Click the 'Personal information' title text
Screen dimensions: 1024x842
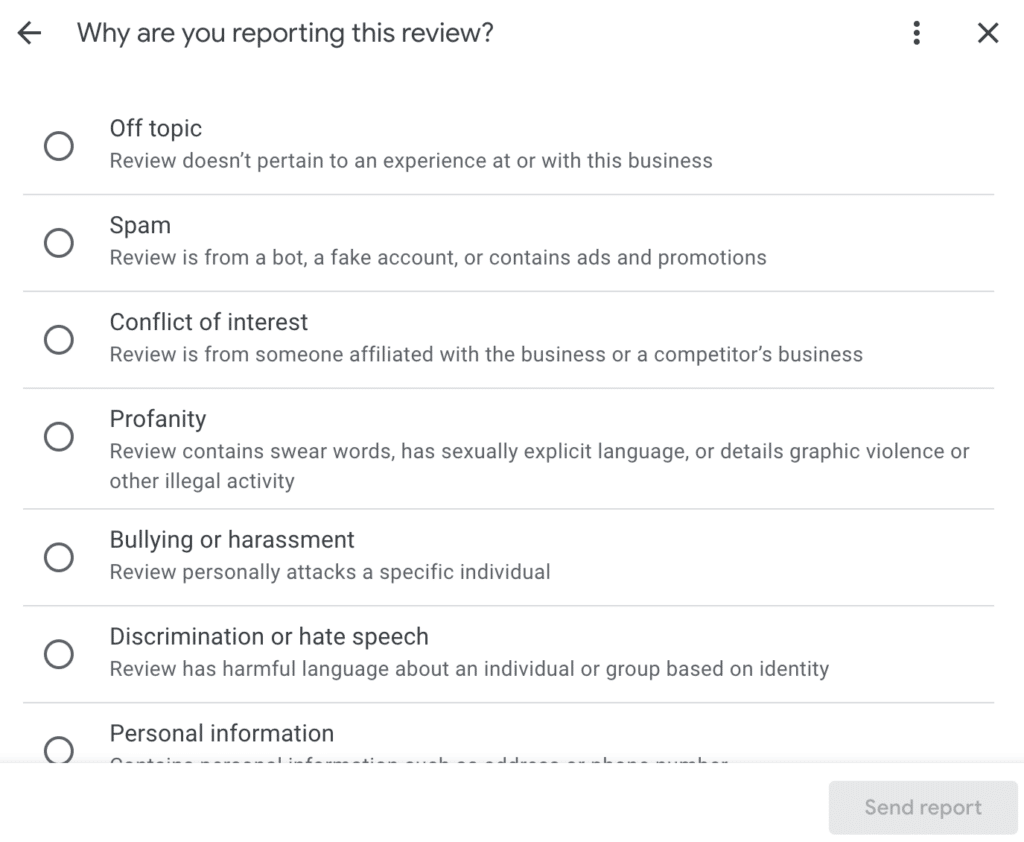pos(221,734)
